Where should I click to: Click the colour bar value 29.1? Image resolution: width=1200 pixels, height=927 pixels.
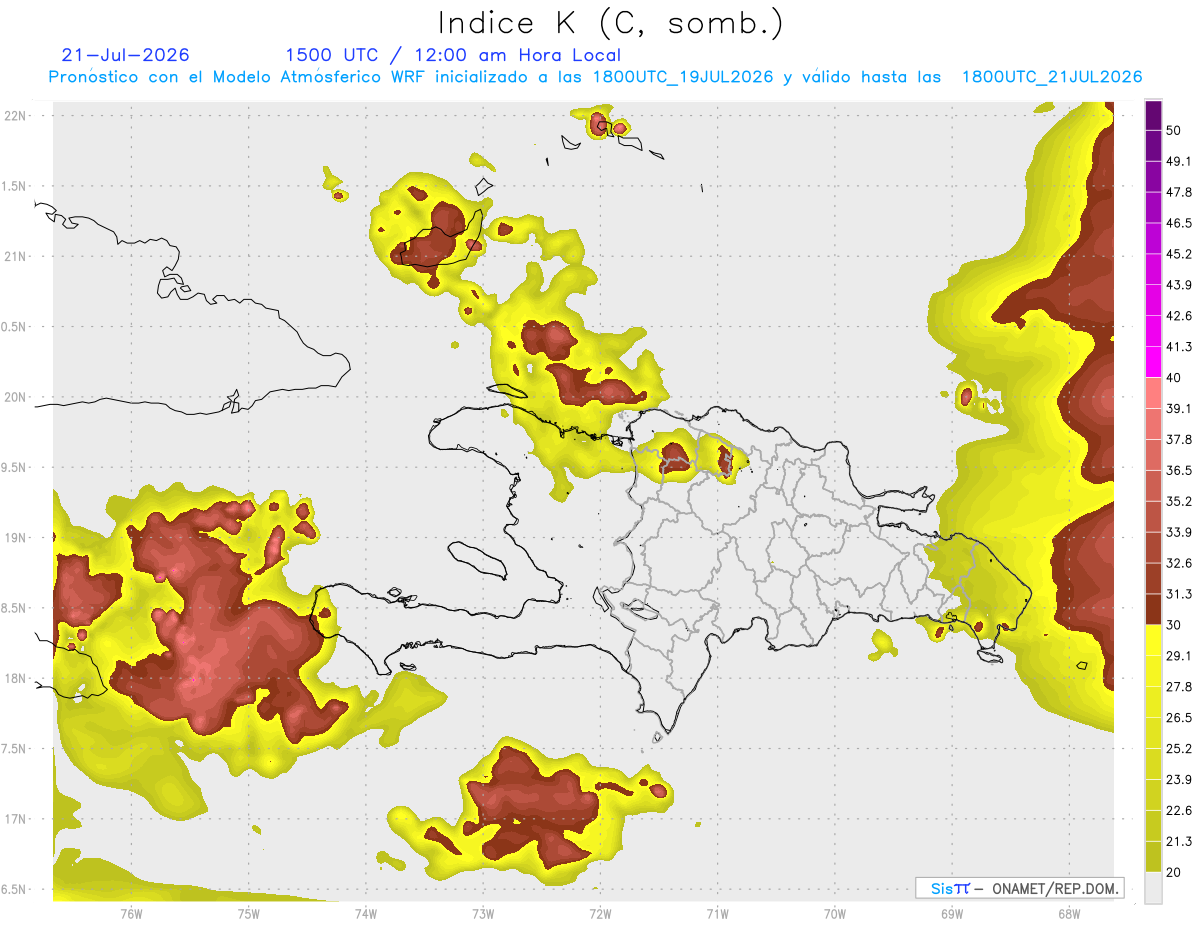tap(1179, 656)
